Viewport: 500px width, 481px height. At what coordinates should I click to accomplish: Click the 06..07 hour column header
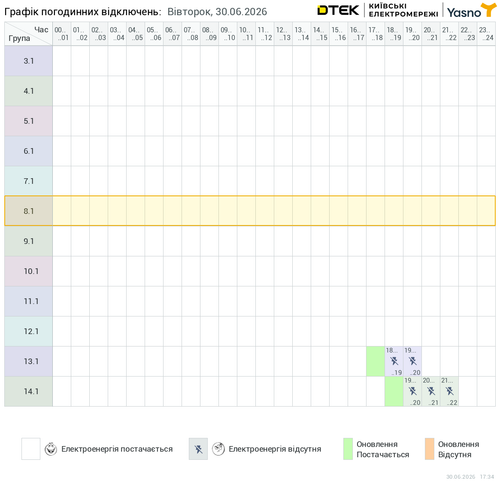[172, 34]
